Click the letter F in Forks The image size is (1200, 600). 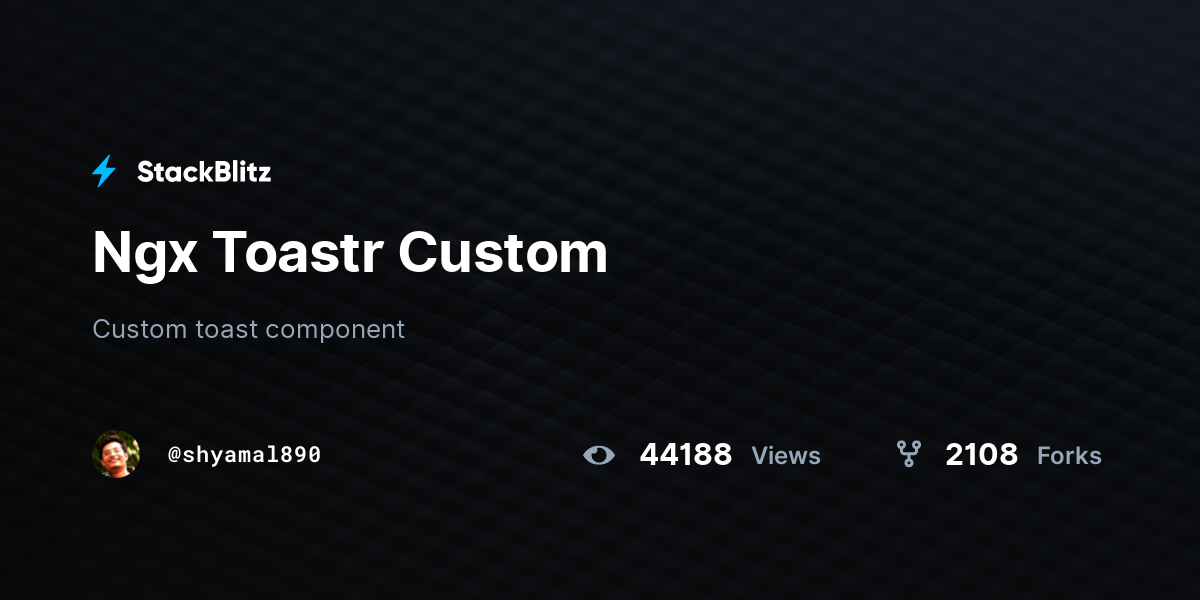point(1044,456)
